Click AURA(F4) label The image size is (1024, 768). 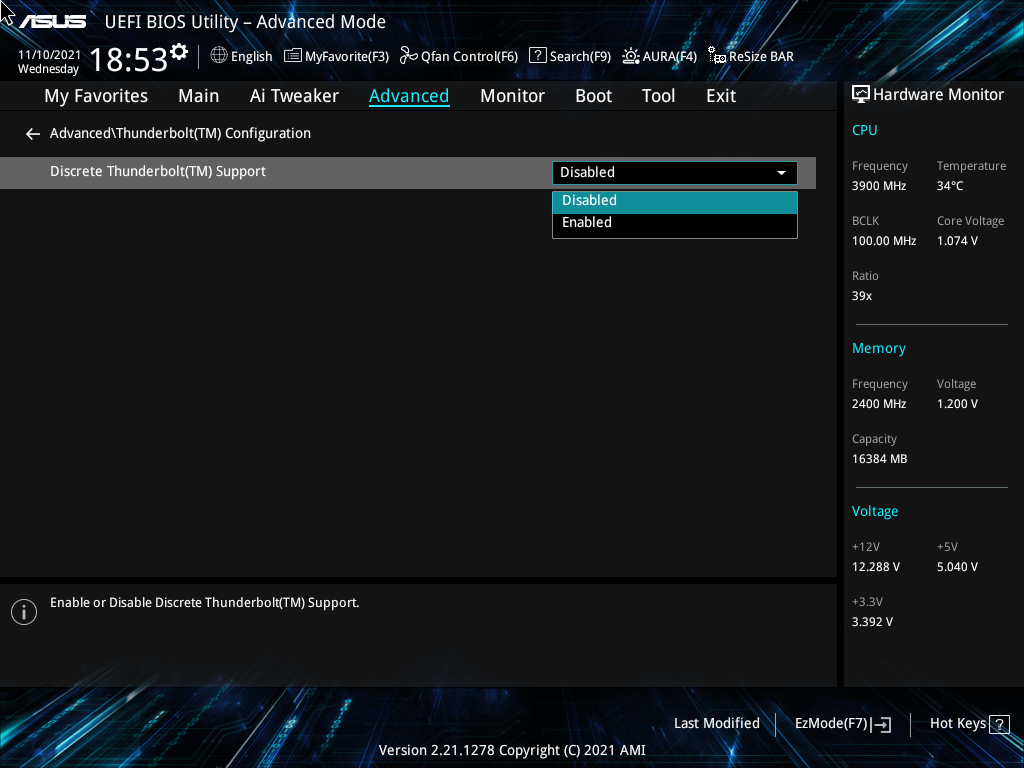tap(669, 57)
